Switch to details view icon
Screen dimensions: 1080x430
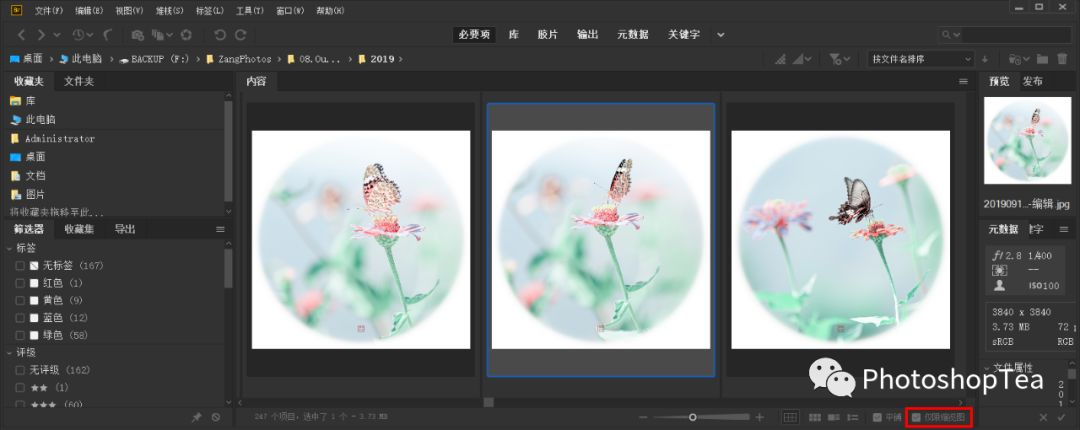(x=833, y=417)
